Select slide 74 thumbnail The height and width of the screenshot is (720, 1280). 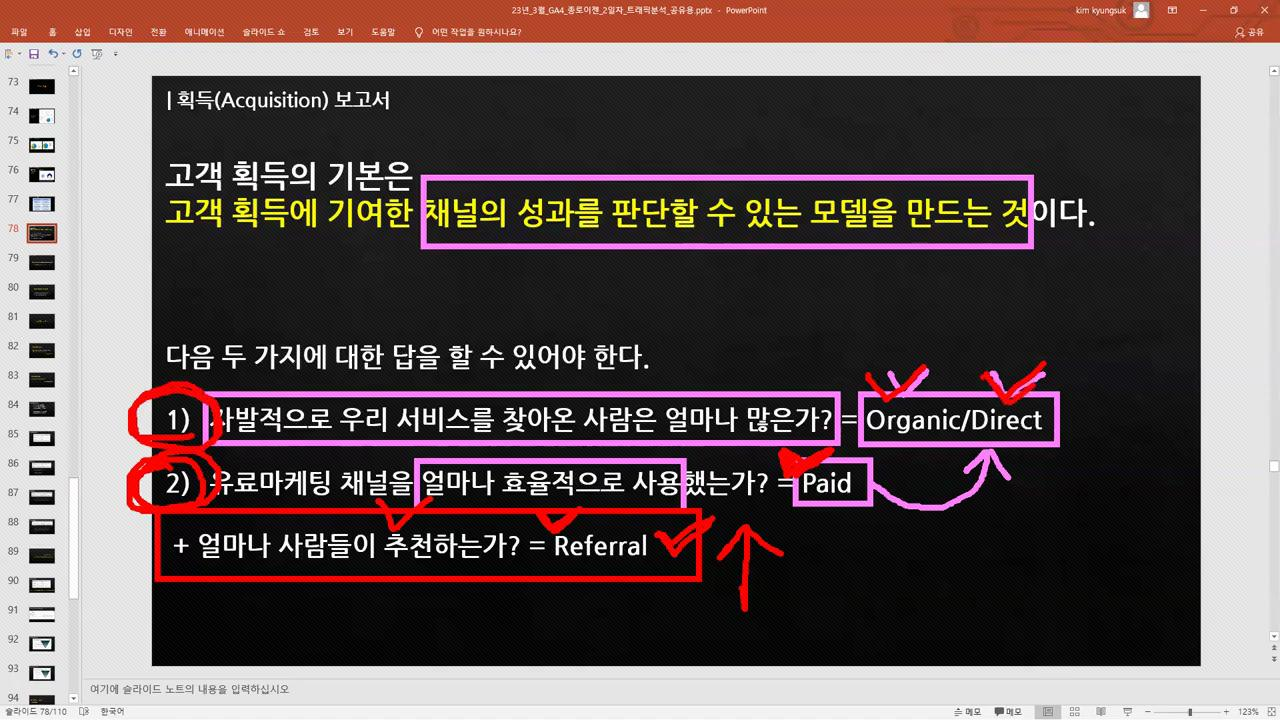[42, 116]
